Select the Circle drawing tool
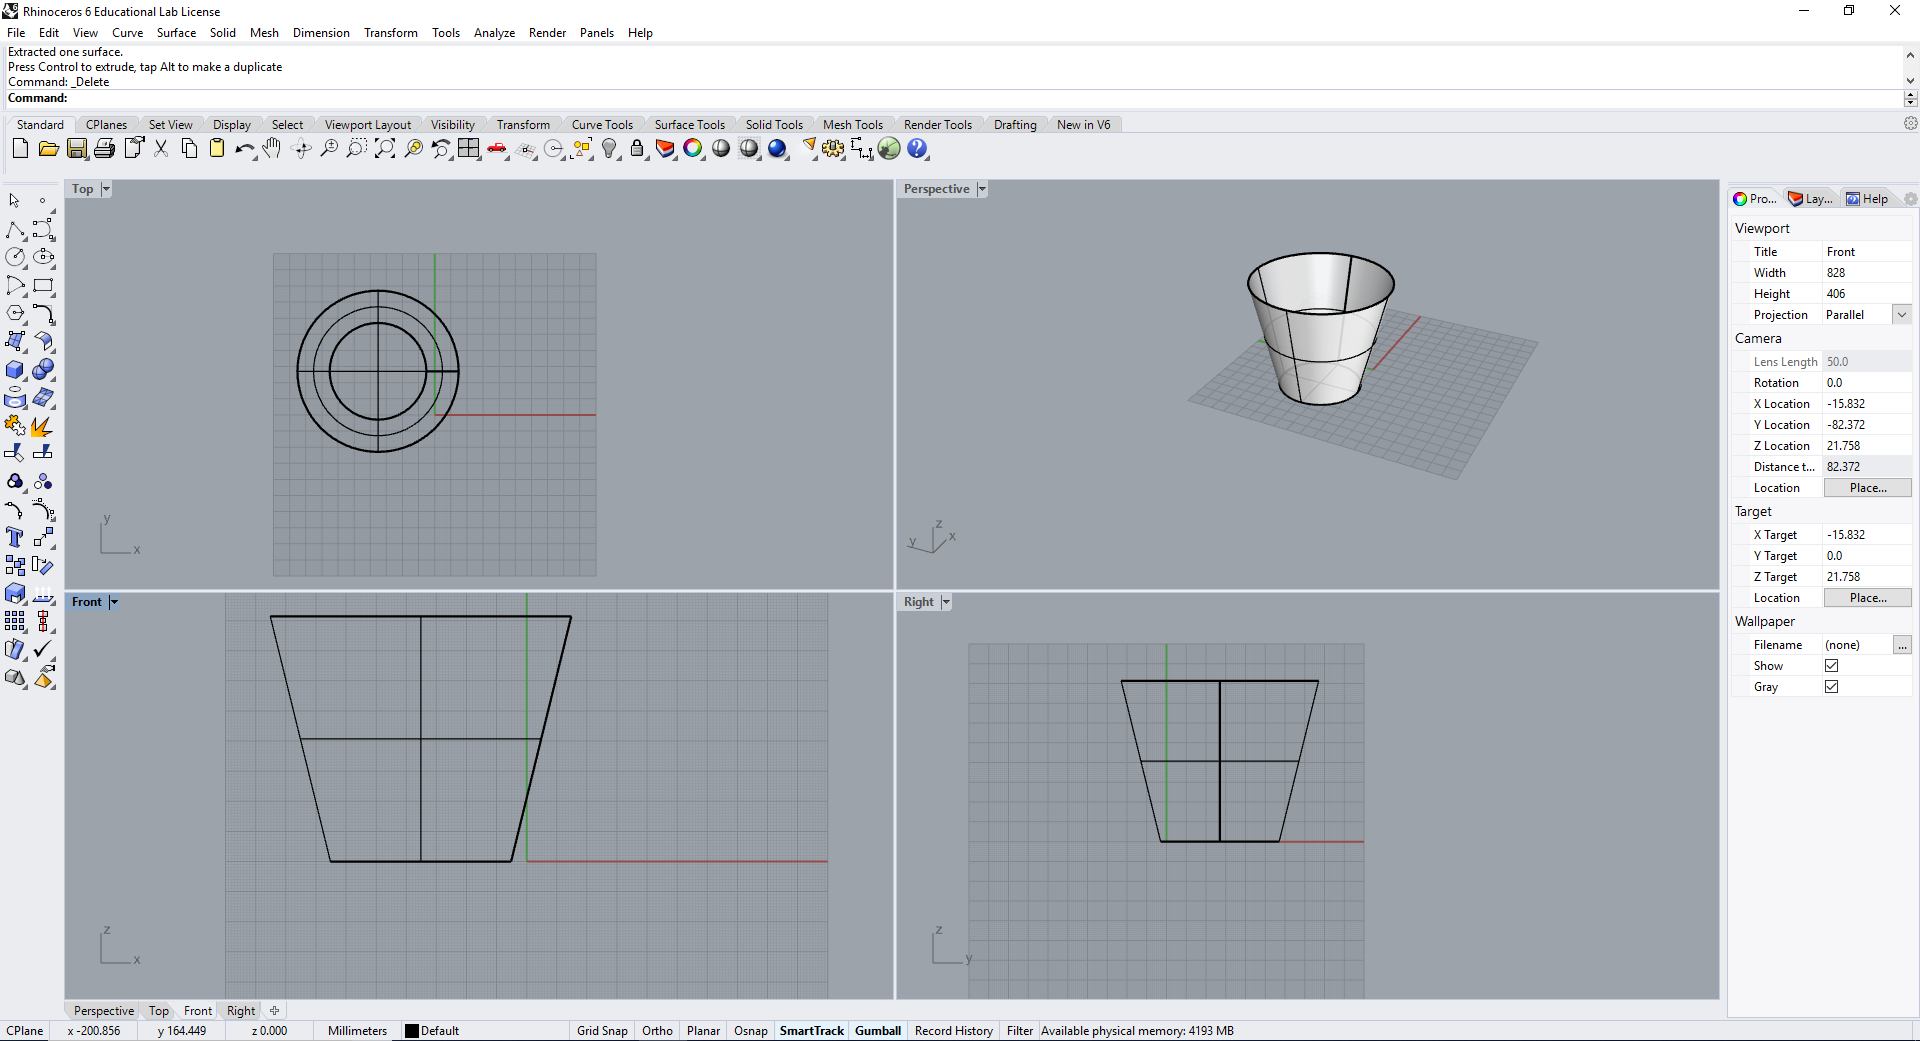 15,258
